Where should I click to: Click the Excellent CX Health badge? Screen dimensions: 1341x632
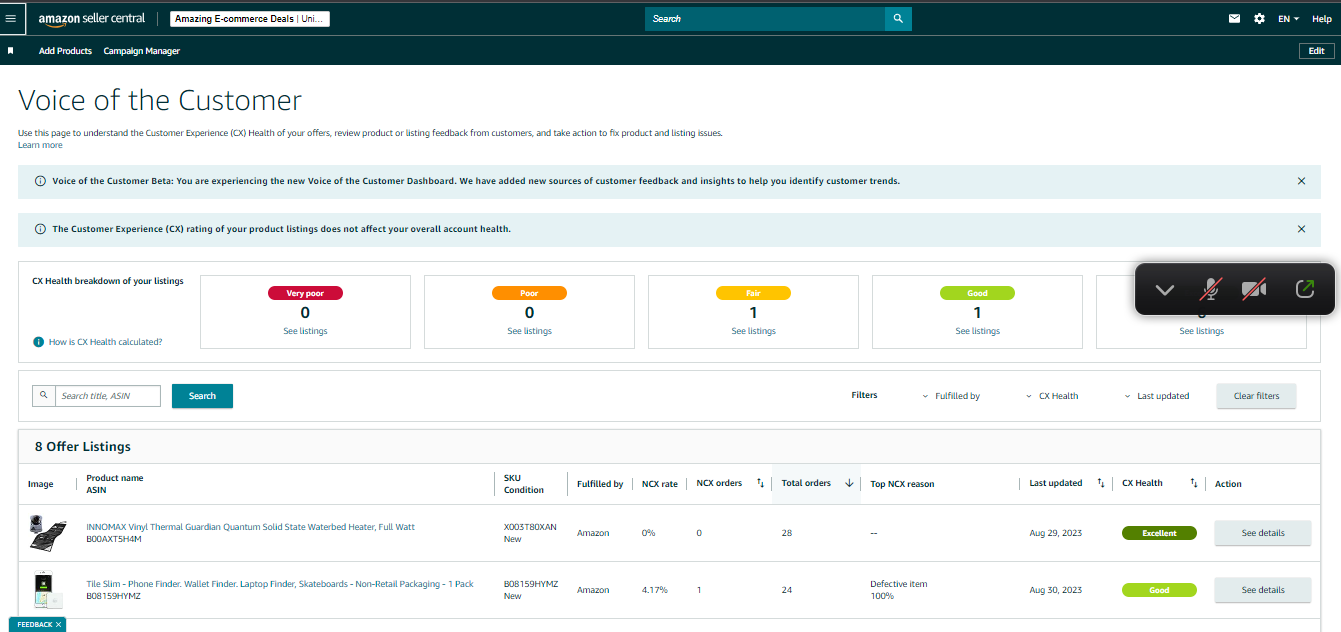click(x=1159, y=533)
